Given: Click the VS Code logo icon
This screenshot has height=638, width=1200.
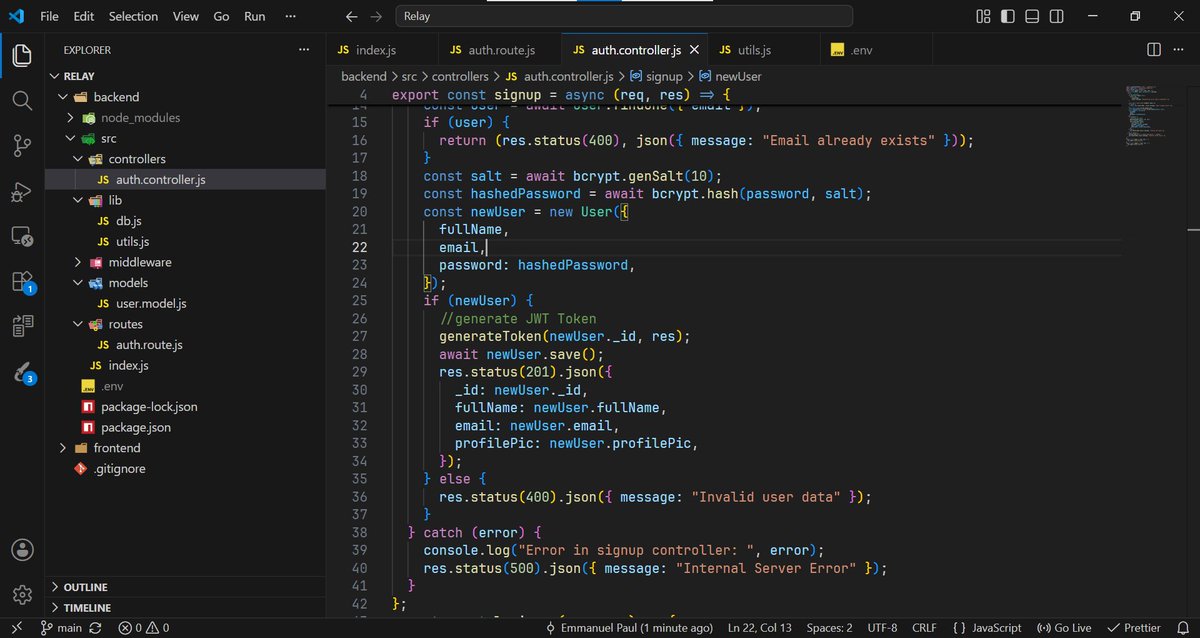Looking at the screenshot, I should click(16, 16).
